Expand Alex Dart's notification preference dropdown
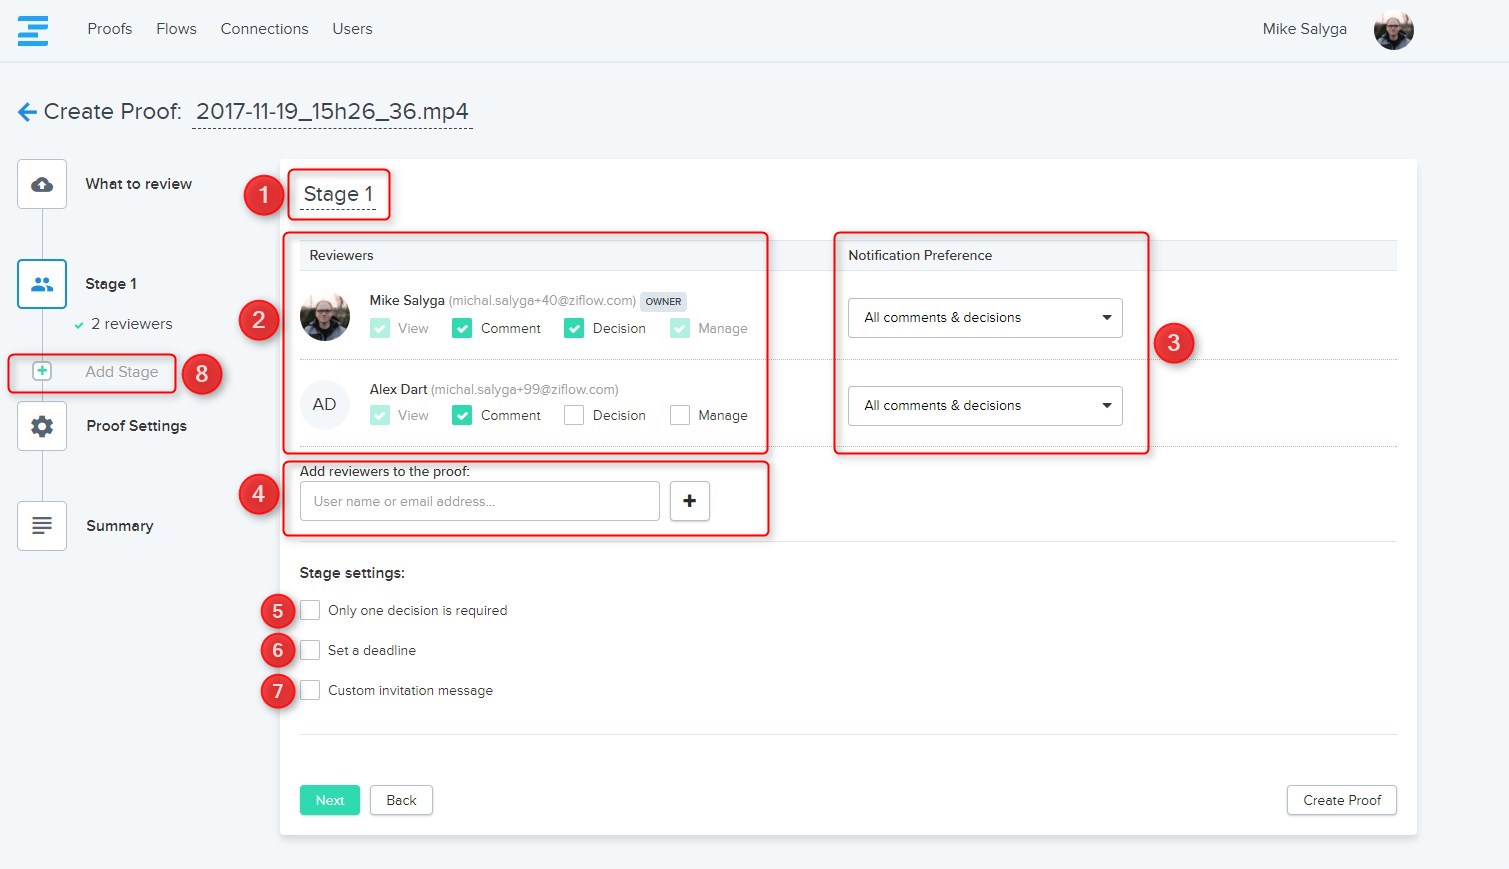 984,406
